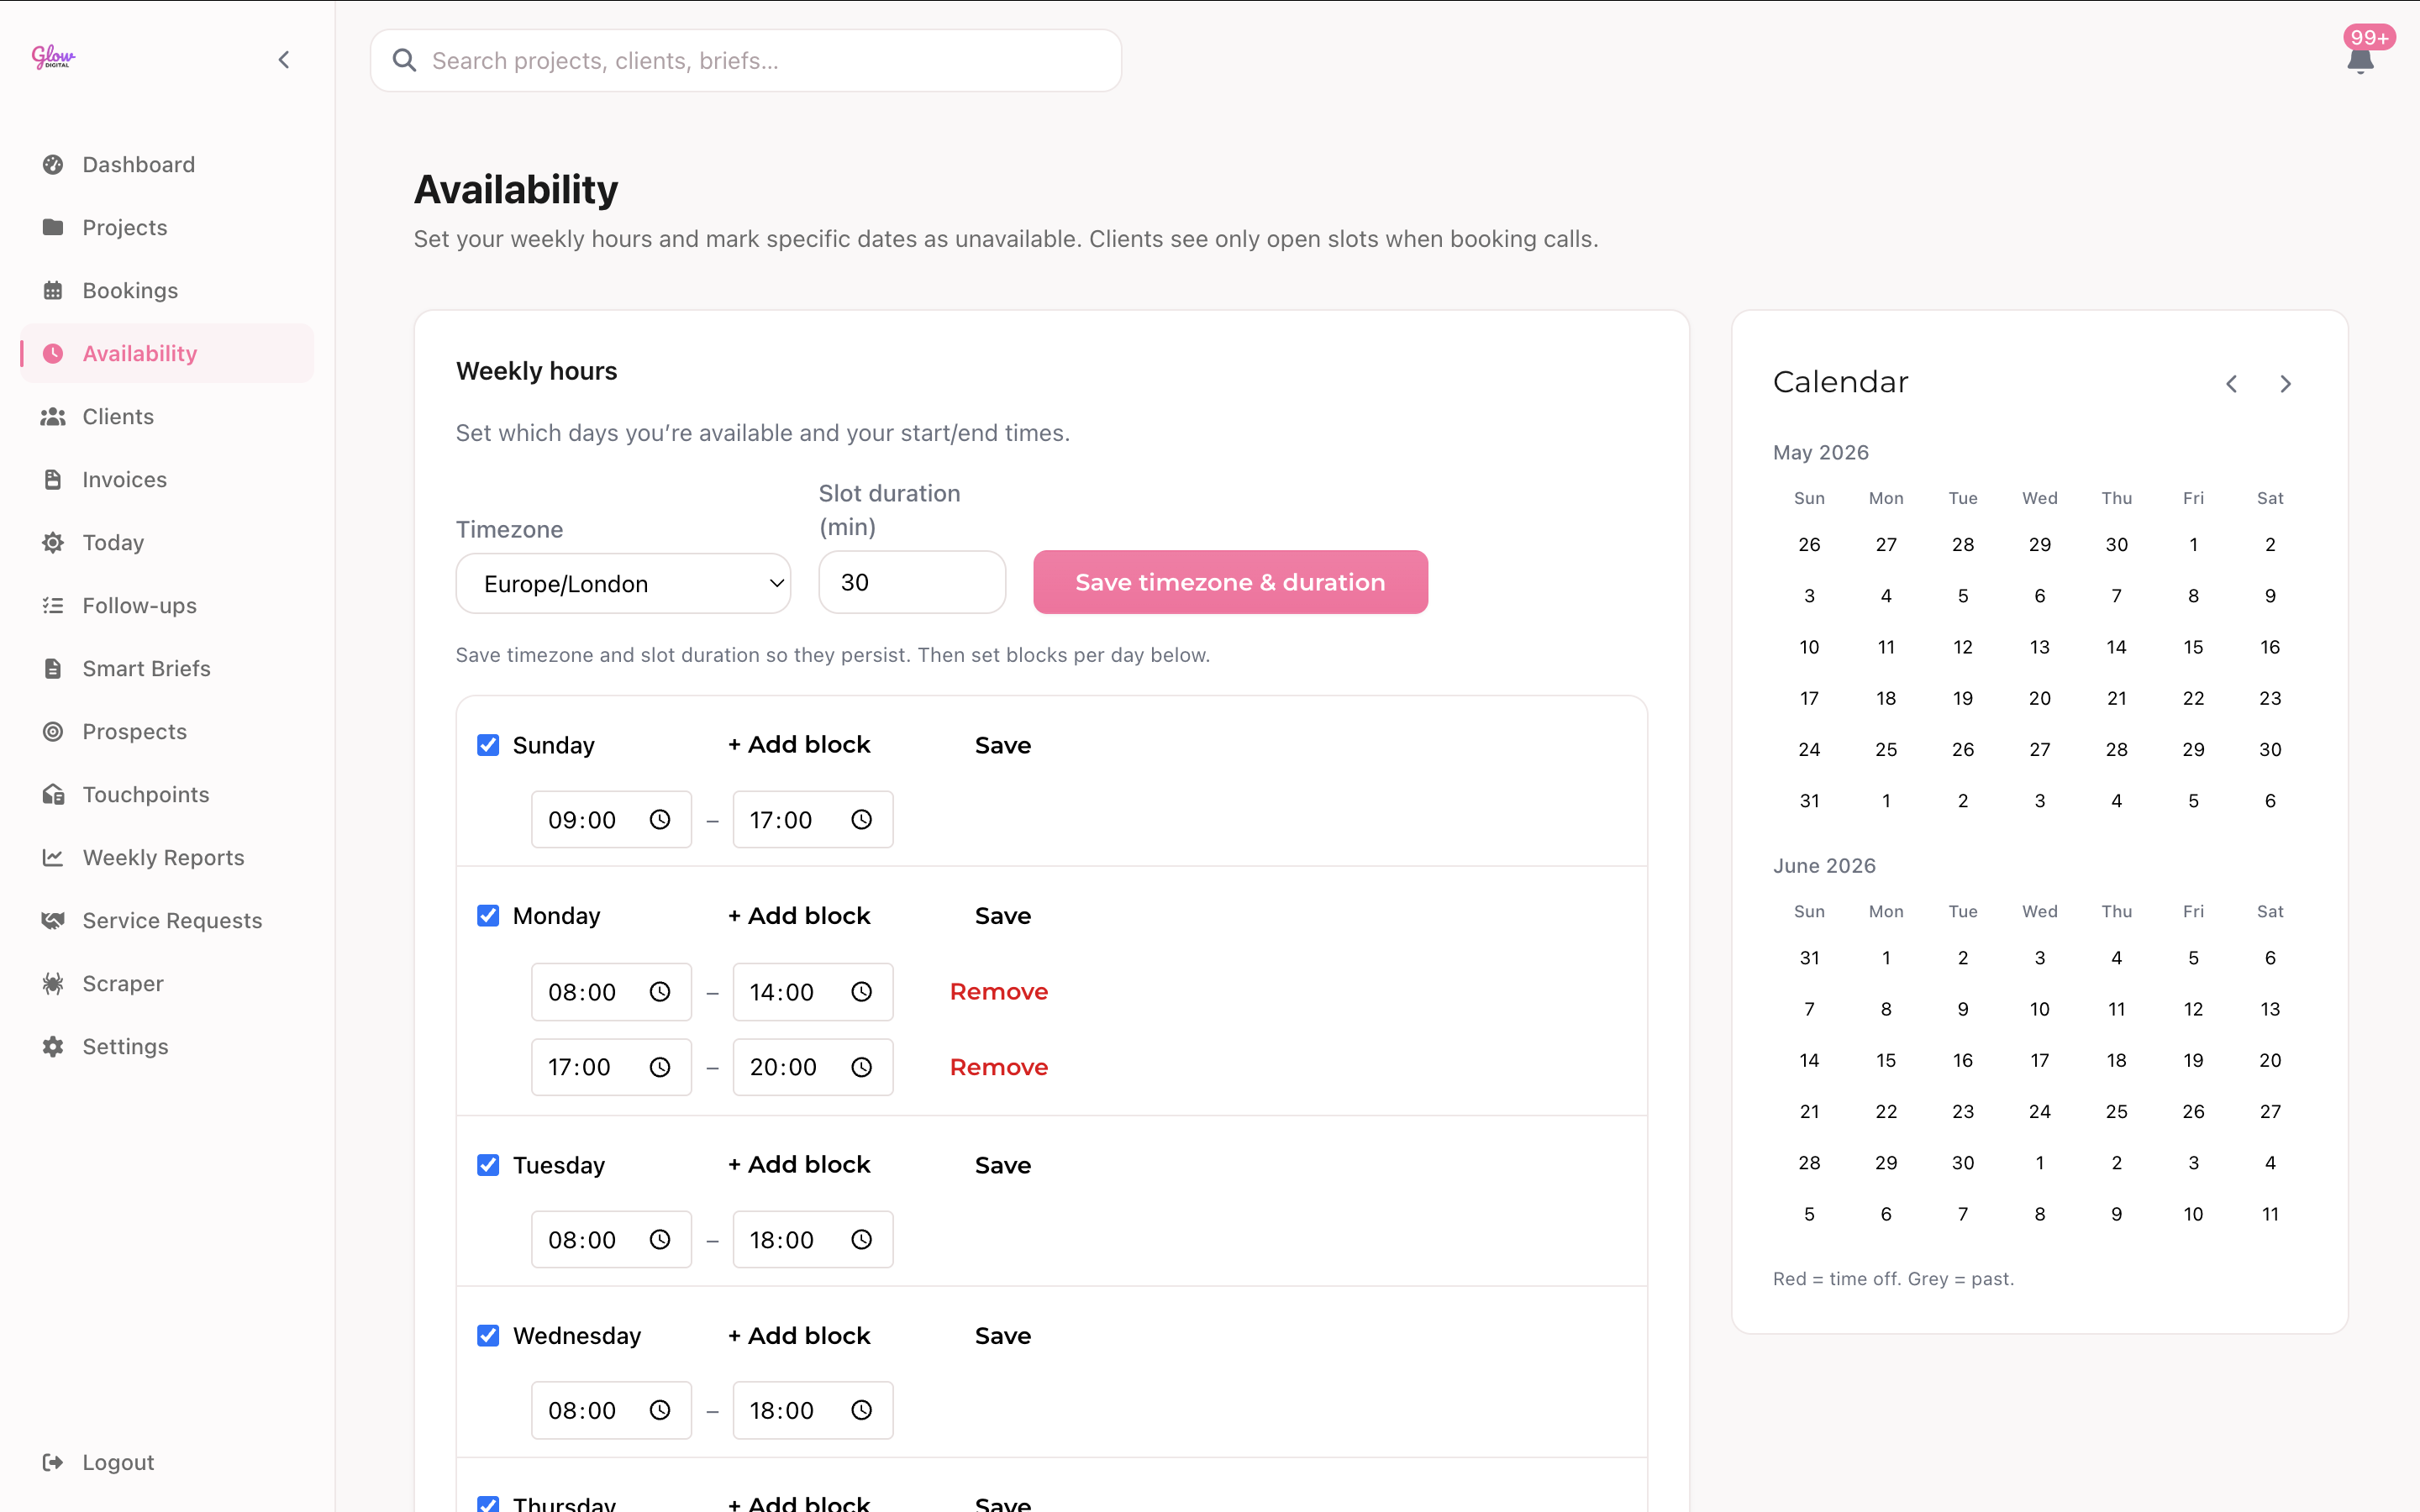The height and width of the screenshot is (1512, 2420).
Task: Click Monday's 17:00 start time field
Action: click(611, 1067)
